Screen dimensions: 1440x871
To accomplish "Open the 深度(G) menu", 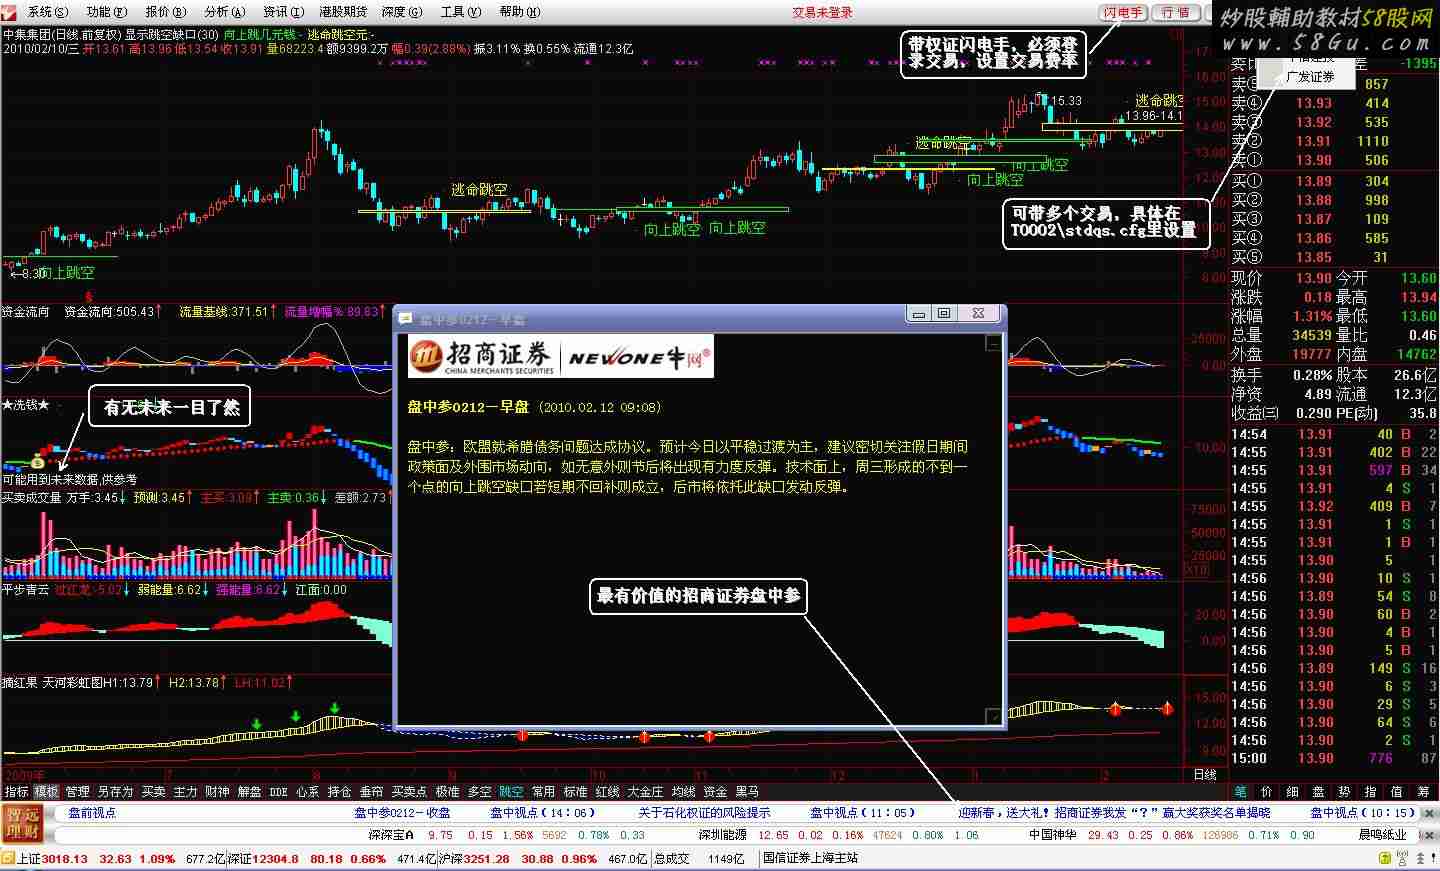I will point(401,12).
